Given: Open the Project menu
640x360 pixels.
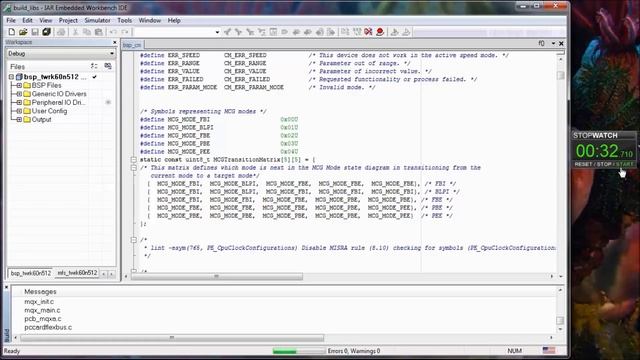Looking at the screenshot, I should pos(68,20).
